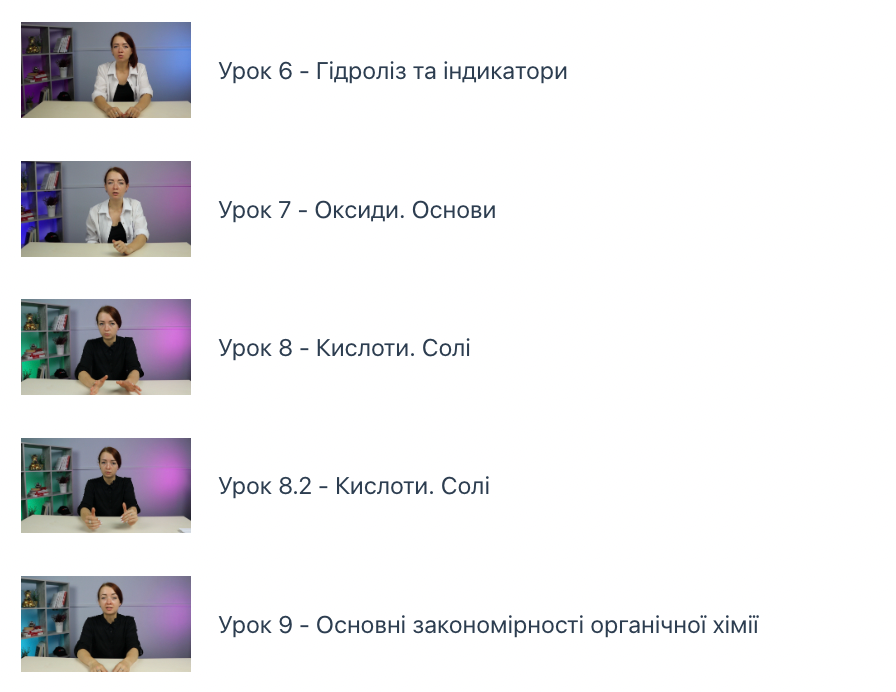Choose the second acids and salts preview, lesson 8.2
This screenshot has width=896, height=692.
point(106,485)
